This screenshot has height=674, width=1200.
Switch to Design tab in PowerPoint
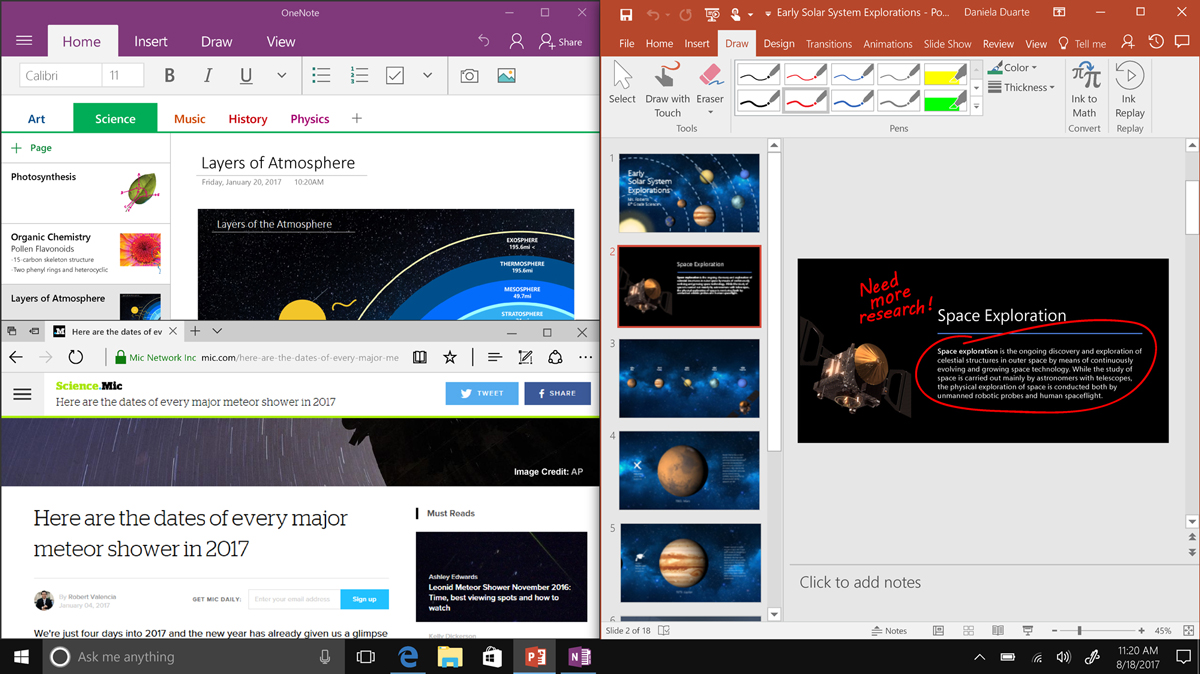779,44
